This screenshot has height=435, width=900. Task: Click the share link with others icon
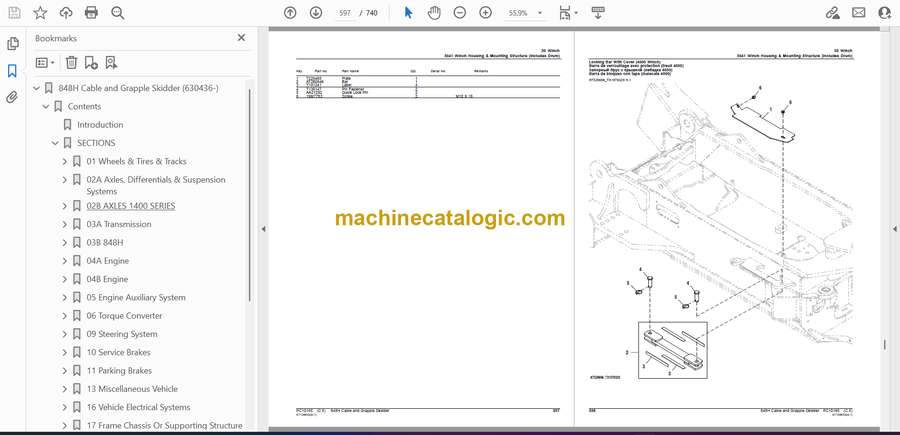(x=832, y=13)
